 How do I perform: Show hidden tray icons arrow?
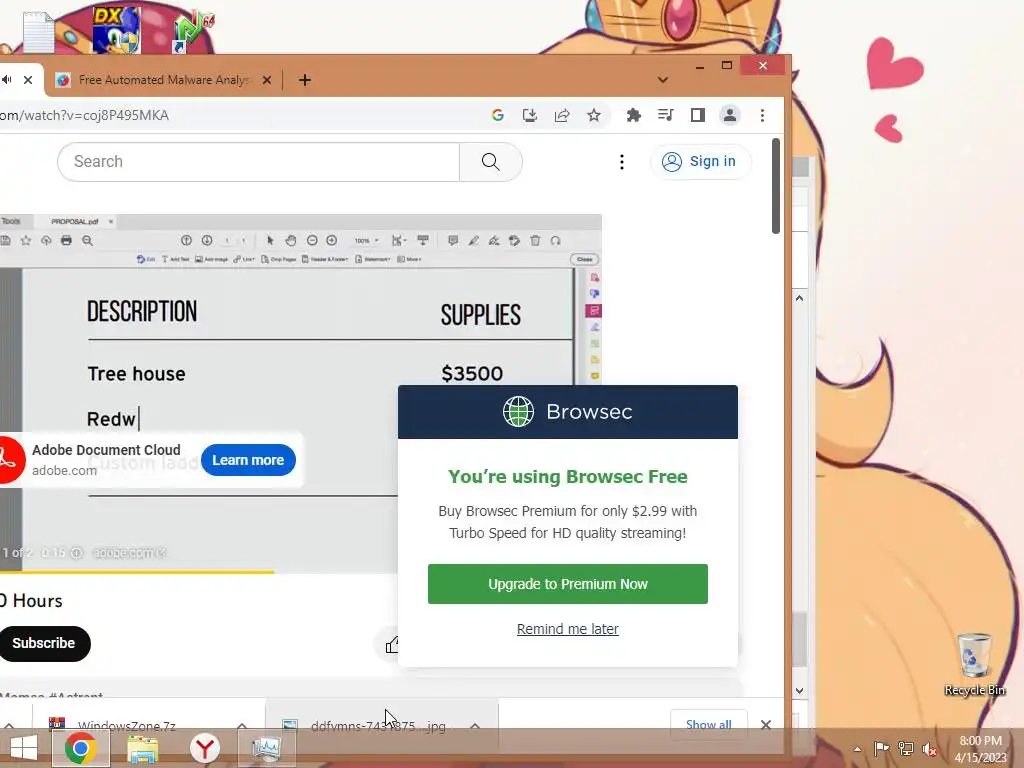pyautogui.click(x=857, y=749)
